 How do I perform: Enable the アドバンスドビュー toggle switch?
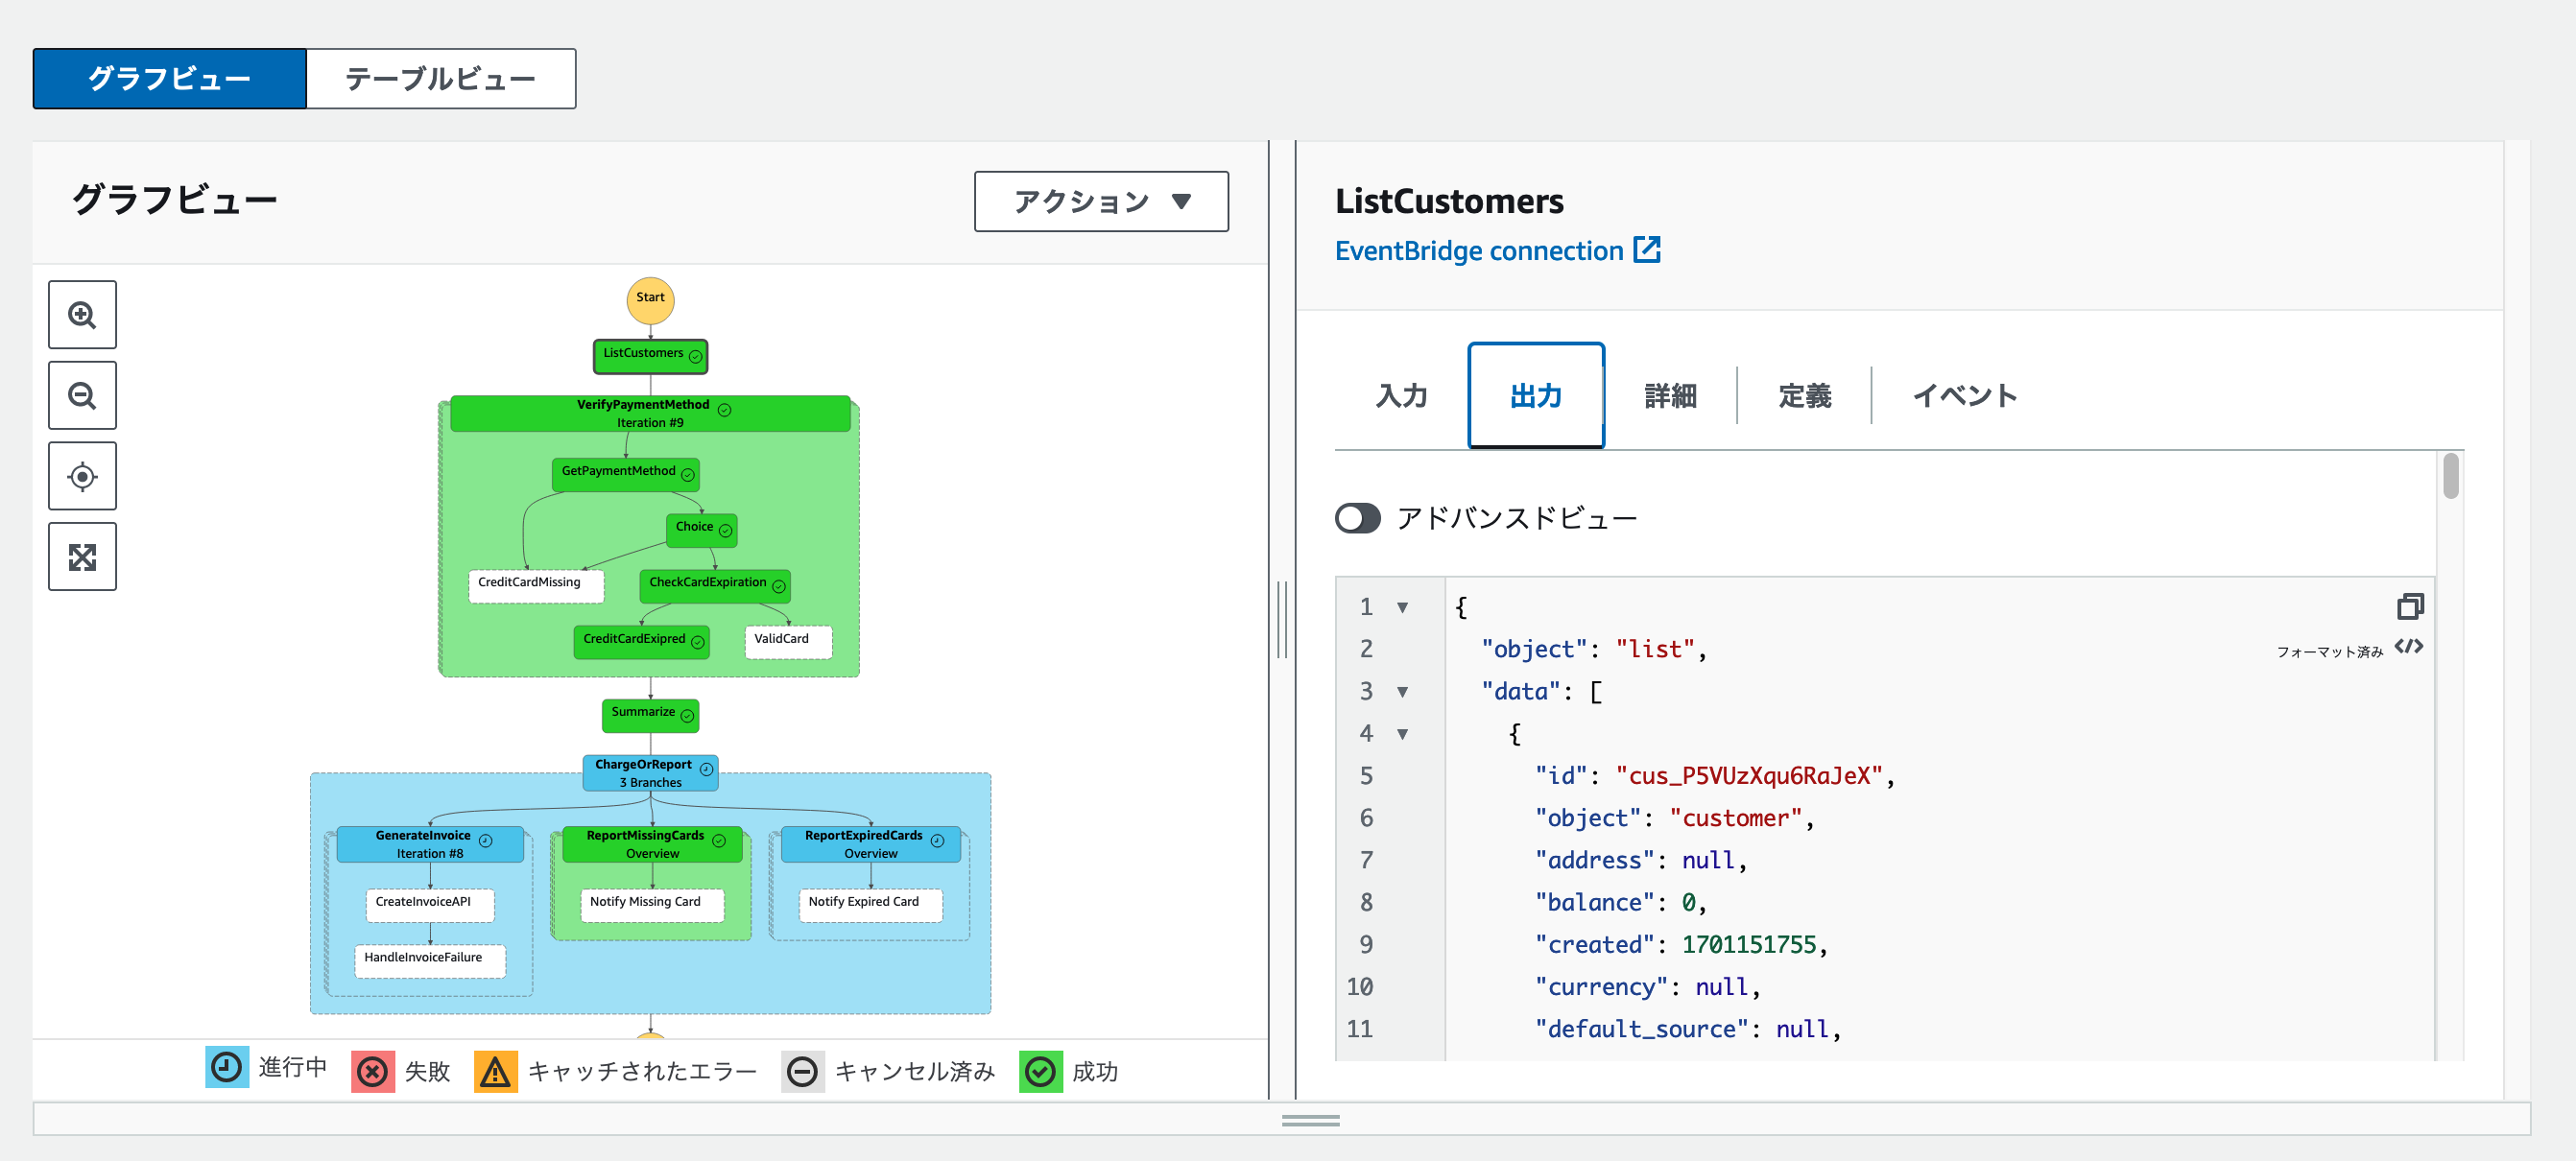1357,518
